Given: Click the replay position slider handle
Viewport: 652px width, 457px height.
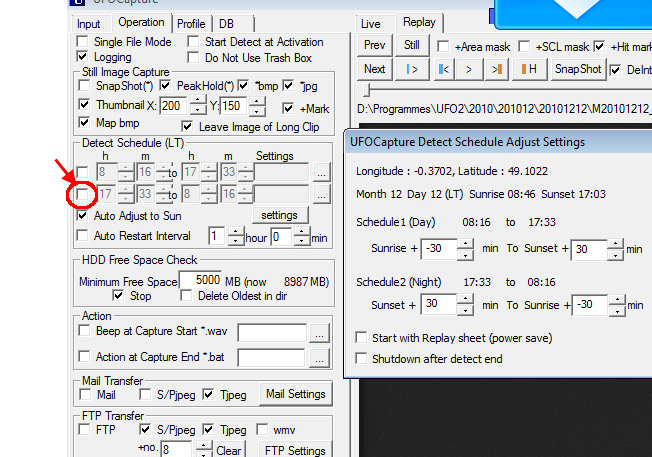Looking at the screenshot, I should click(x=364, y=91).
